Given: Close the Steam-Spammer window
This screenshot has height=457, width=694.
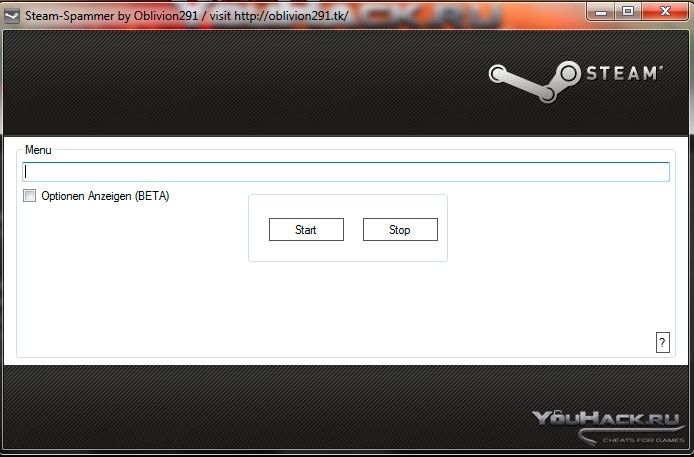Looking at the screenshot, I should point(665,12).
